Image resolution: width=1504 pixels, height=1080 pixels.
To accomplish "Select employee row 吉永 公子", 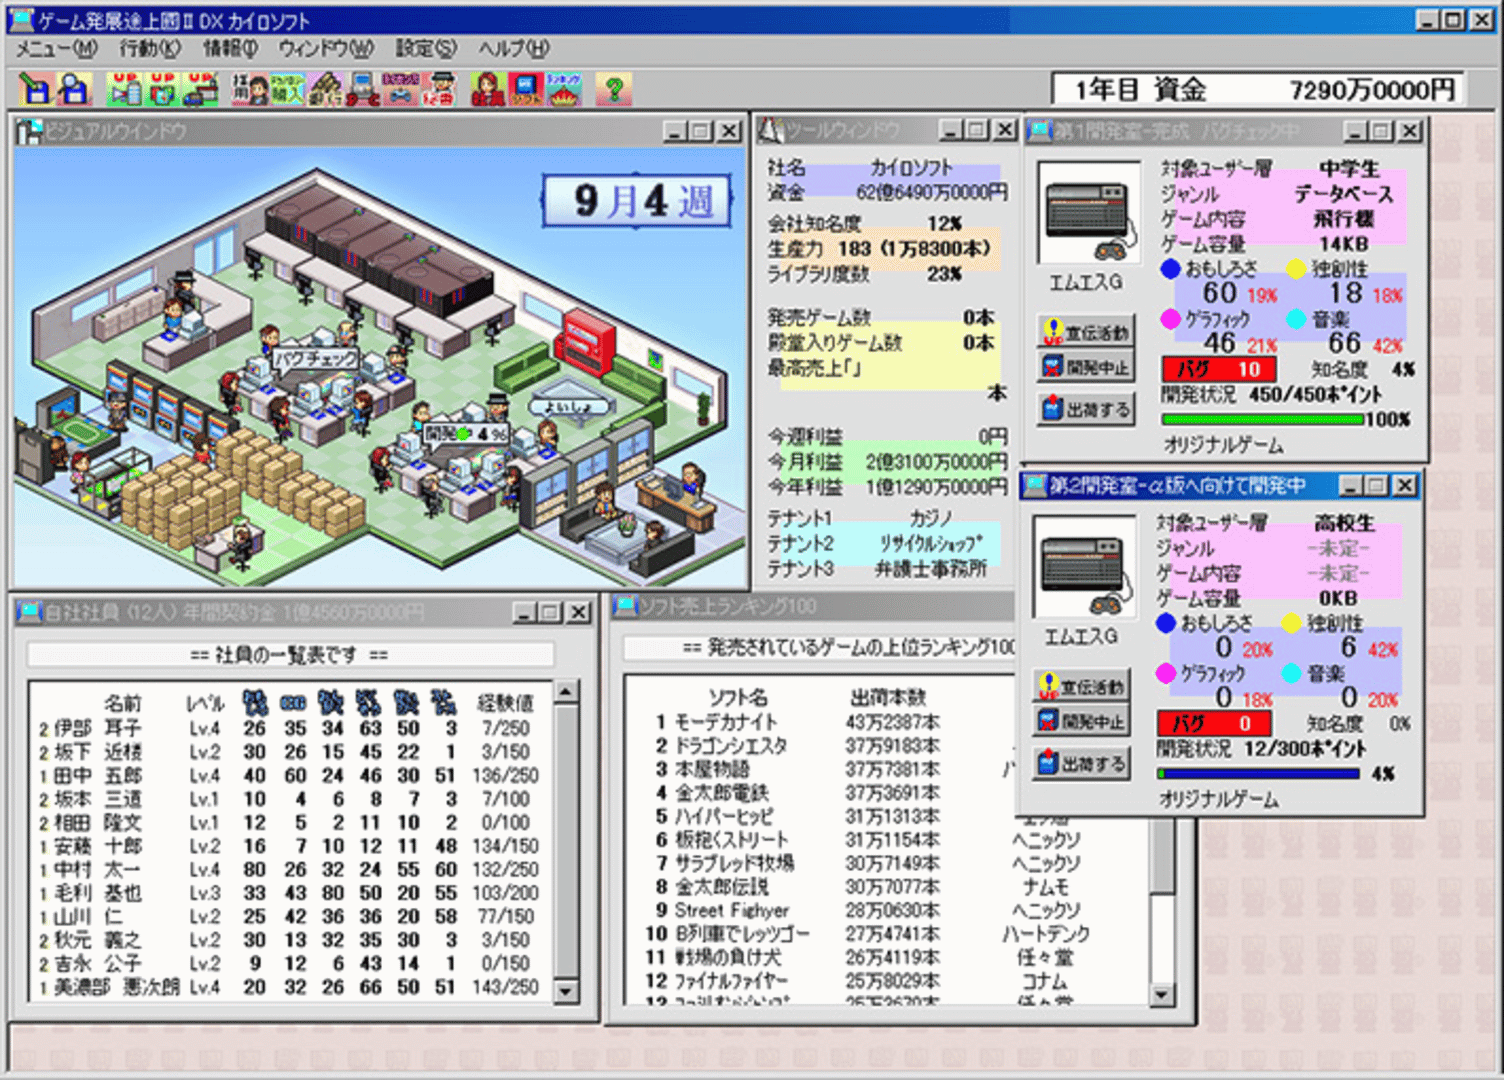I will click(x=292, y=963).
